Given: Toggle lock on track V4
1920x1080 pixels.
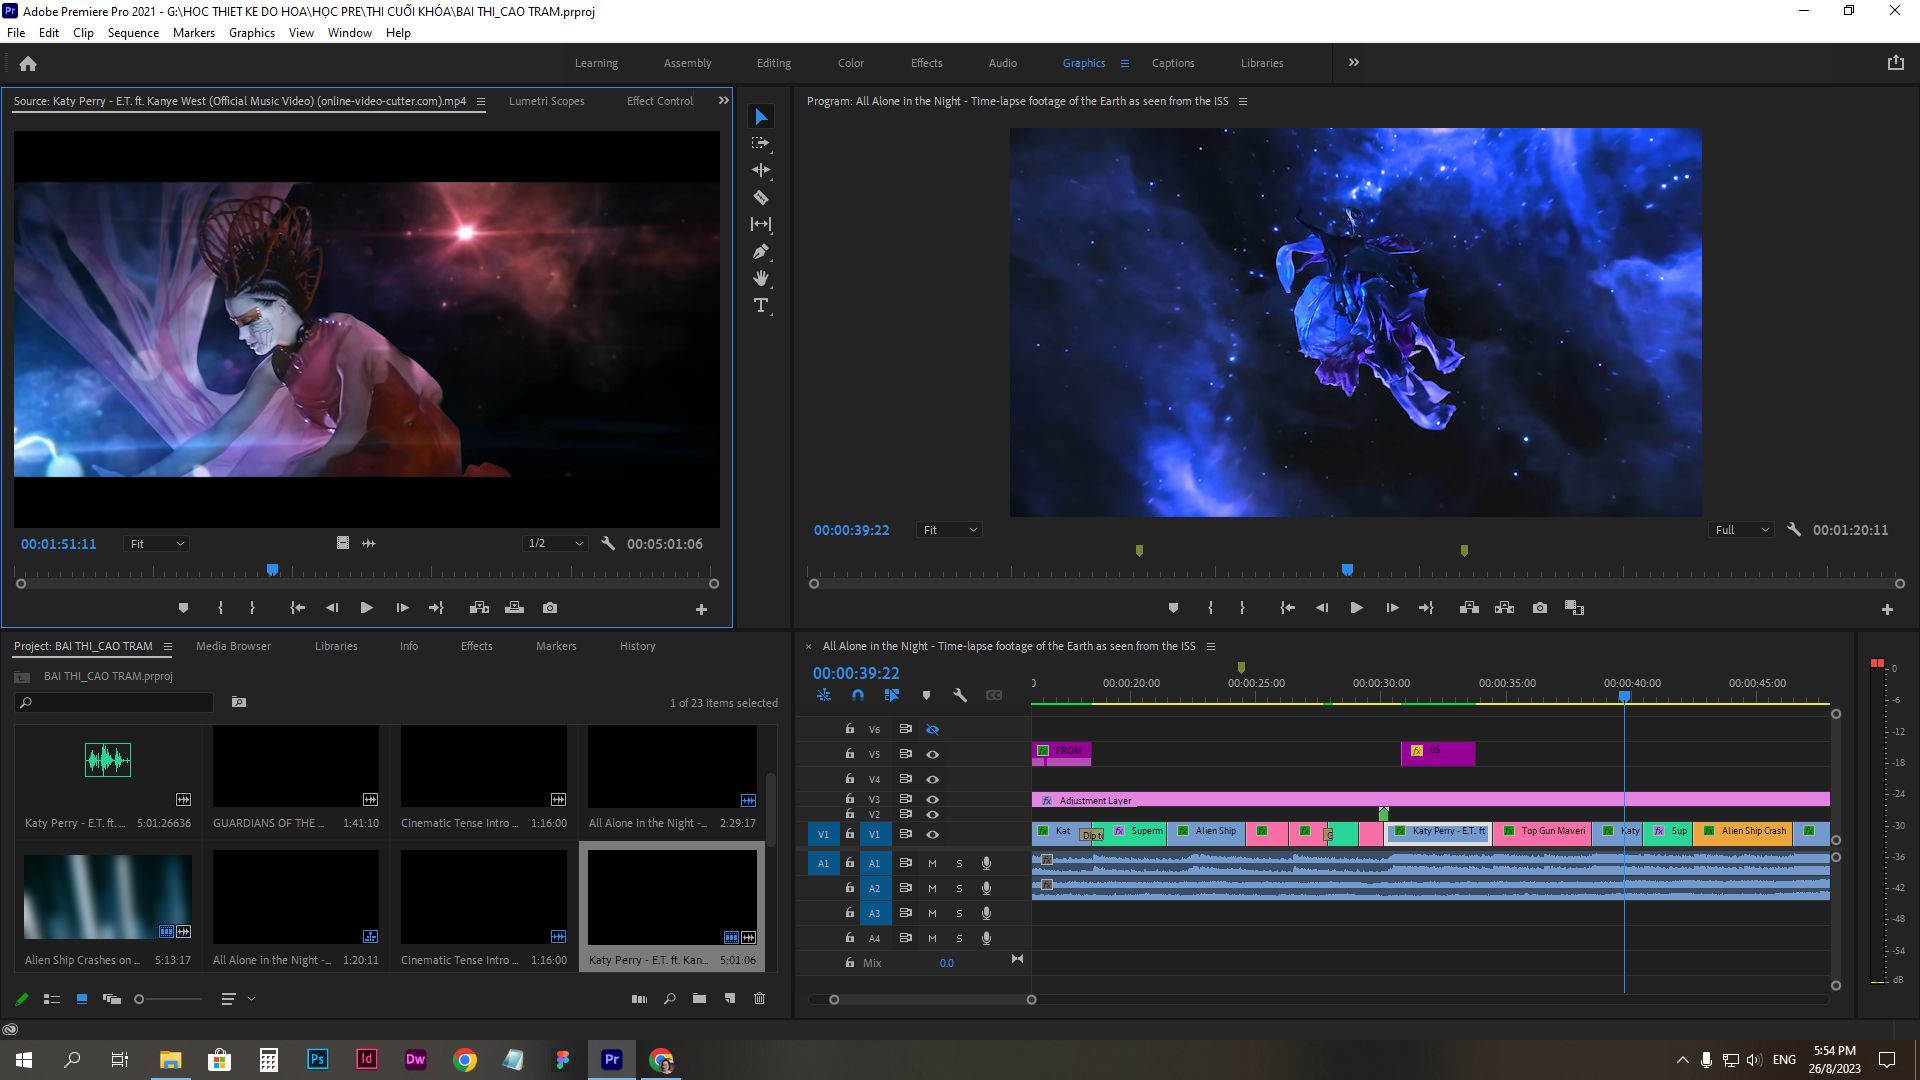Looking at the screenshot, I should click(x=849, y=778).
